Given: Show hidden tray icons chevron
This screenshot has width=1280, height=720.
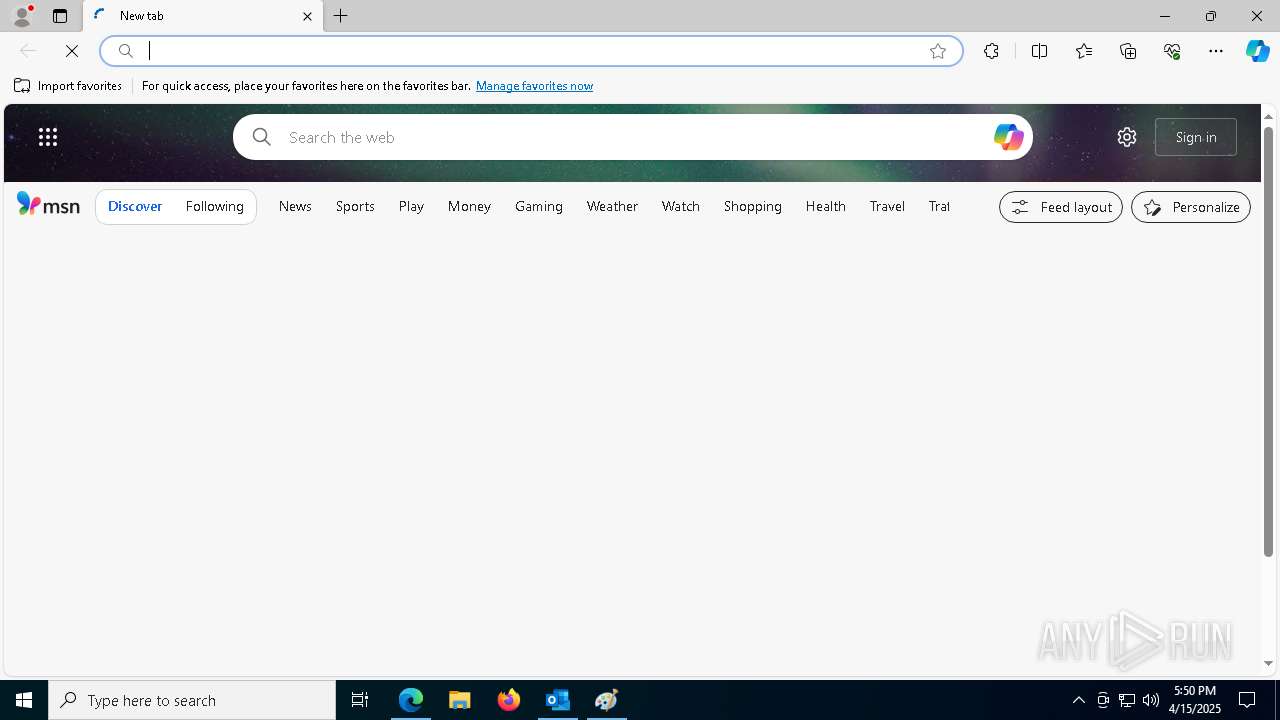Looking at the screenshot, I should pyautogui.click(x=1079, y=700).
